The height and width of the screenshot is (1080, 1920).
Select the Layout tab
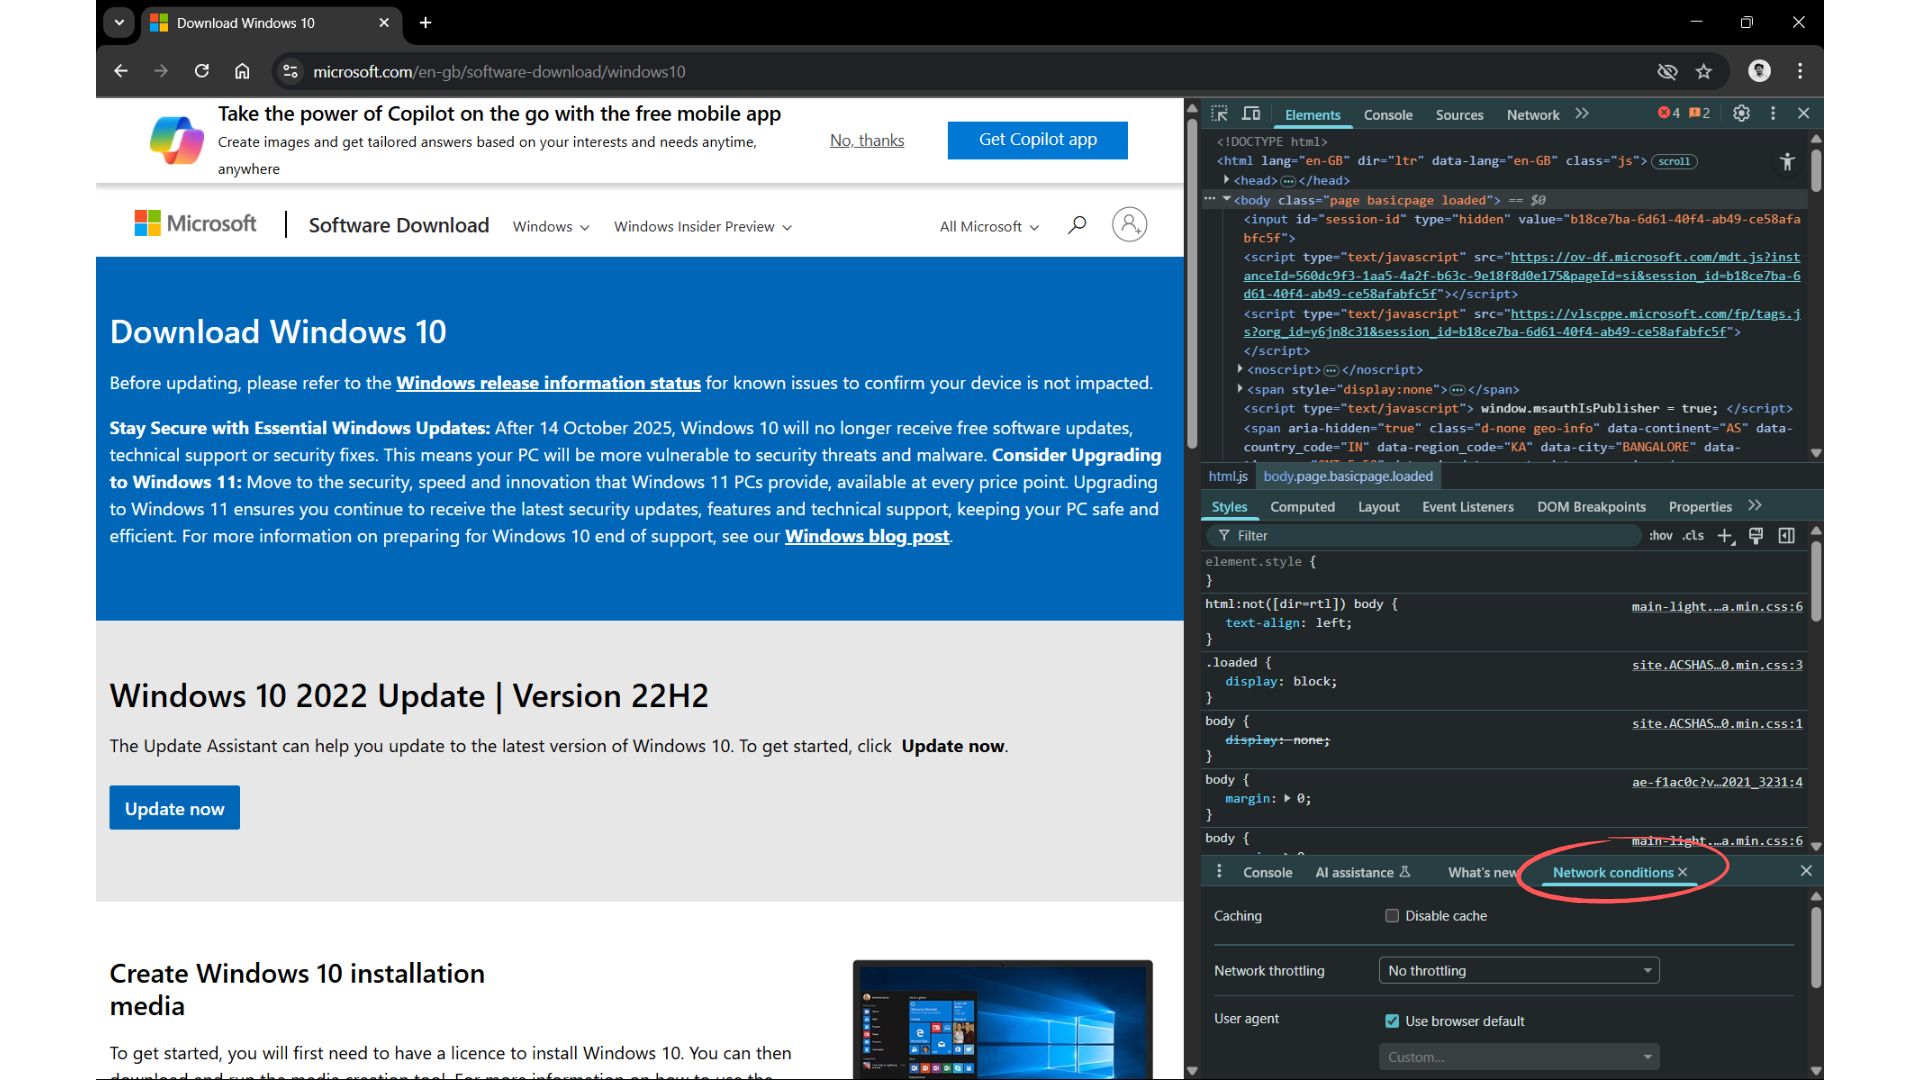tap(1378, 507)
